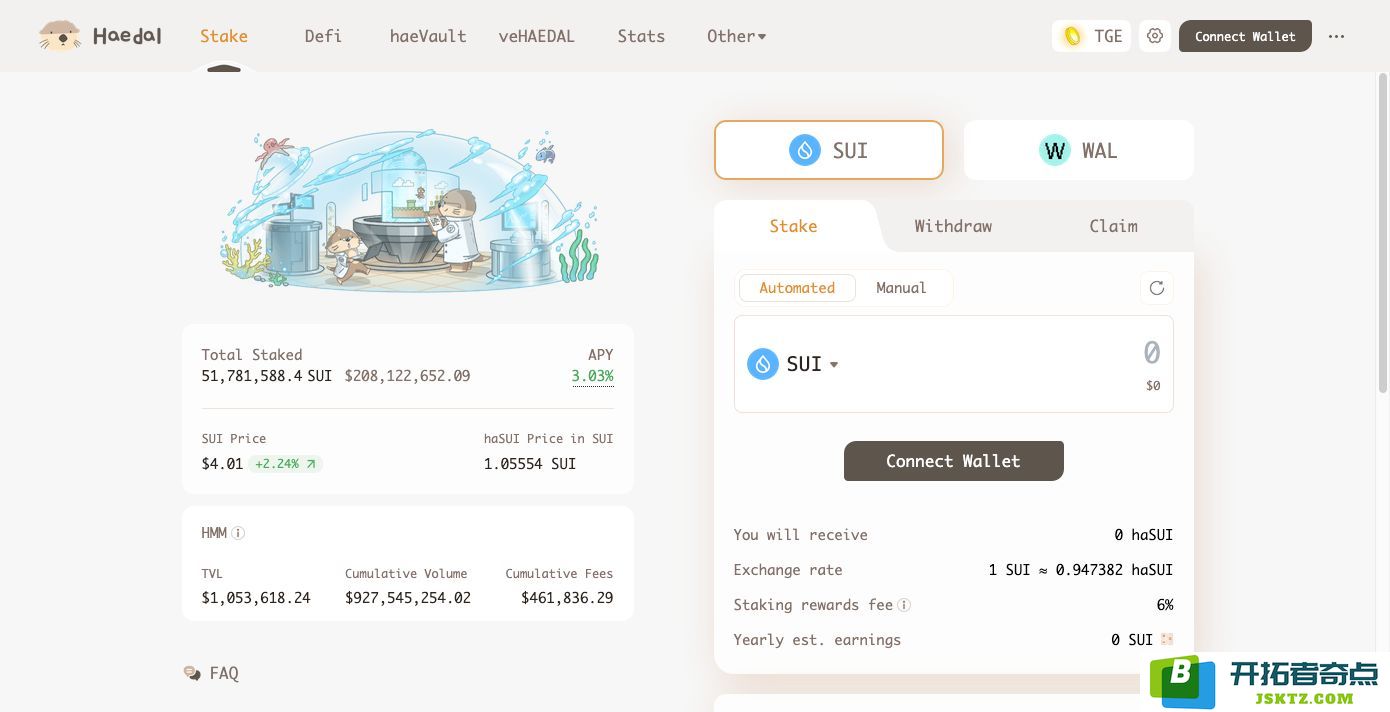Click the Staking rewards fee info icon

[x=904, y=605]
